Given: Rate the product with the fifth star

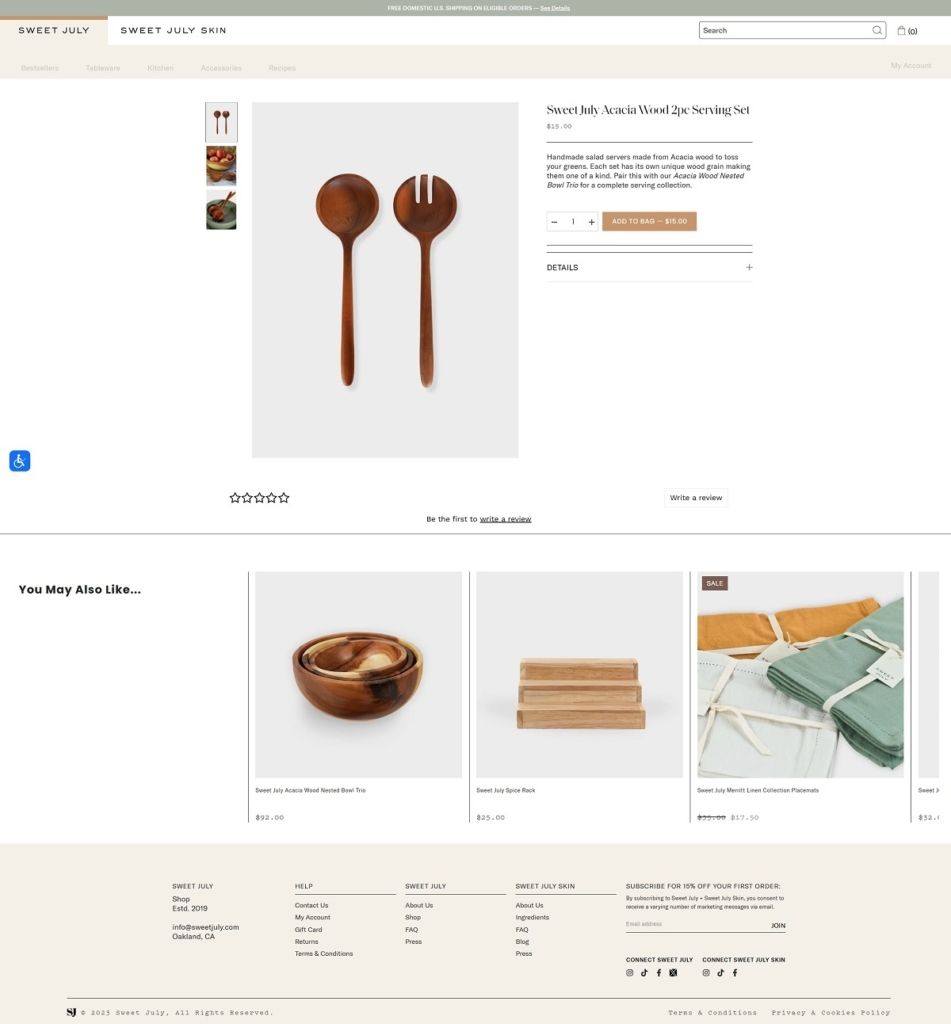Looking at the screenshot, I should click(283, 498).
